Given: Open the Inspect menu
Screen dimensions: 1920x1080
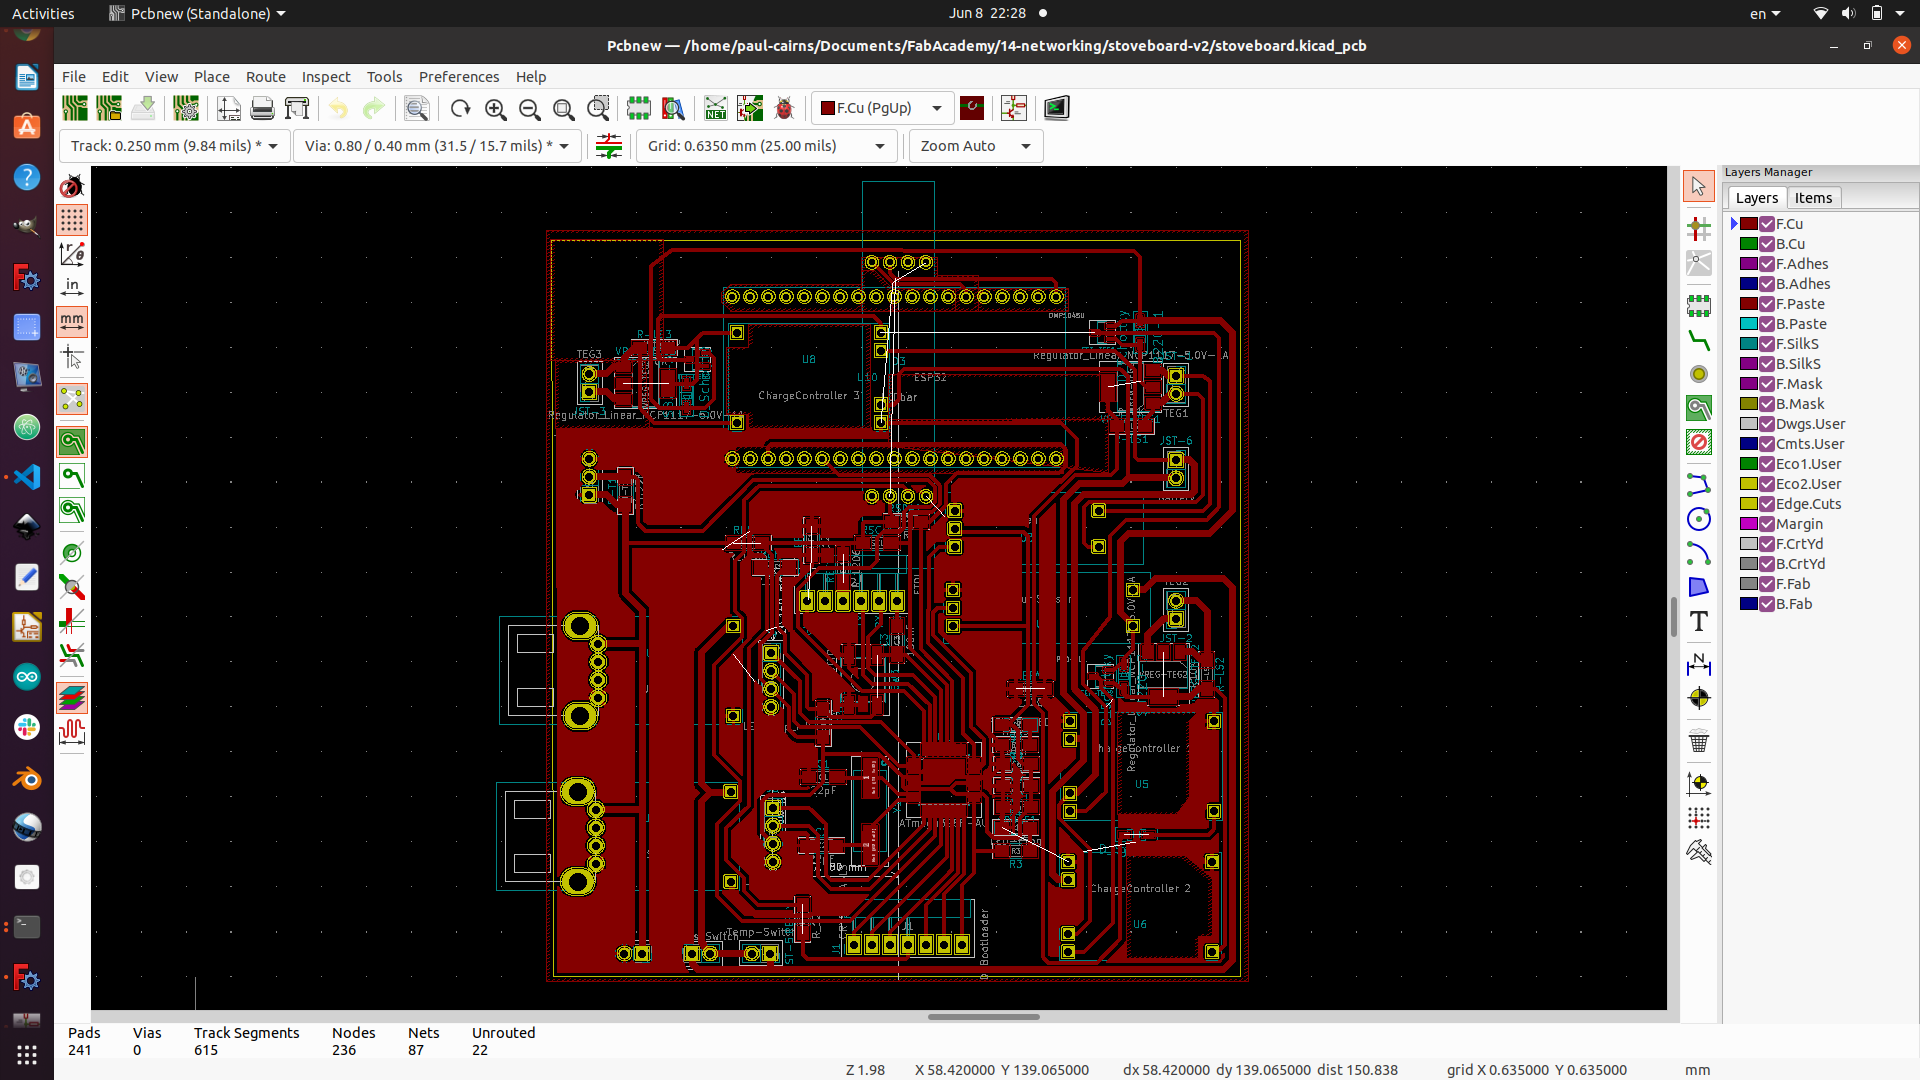Looking at the screenshot, I should (x=326, y=77).
